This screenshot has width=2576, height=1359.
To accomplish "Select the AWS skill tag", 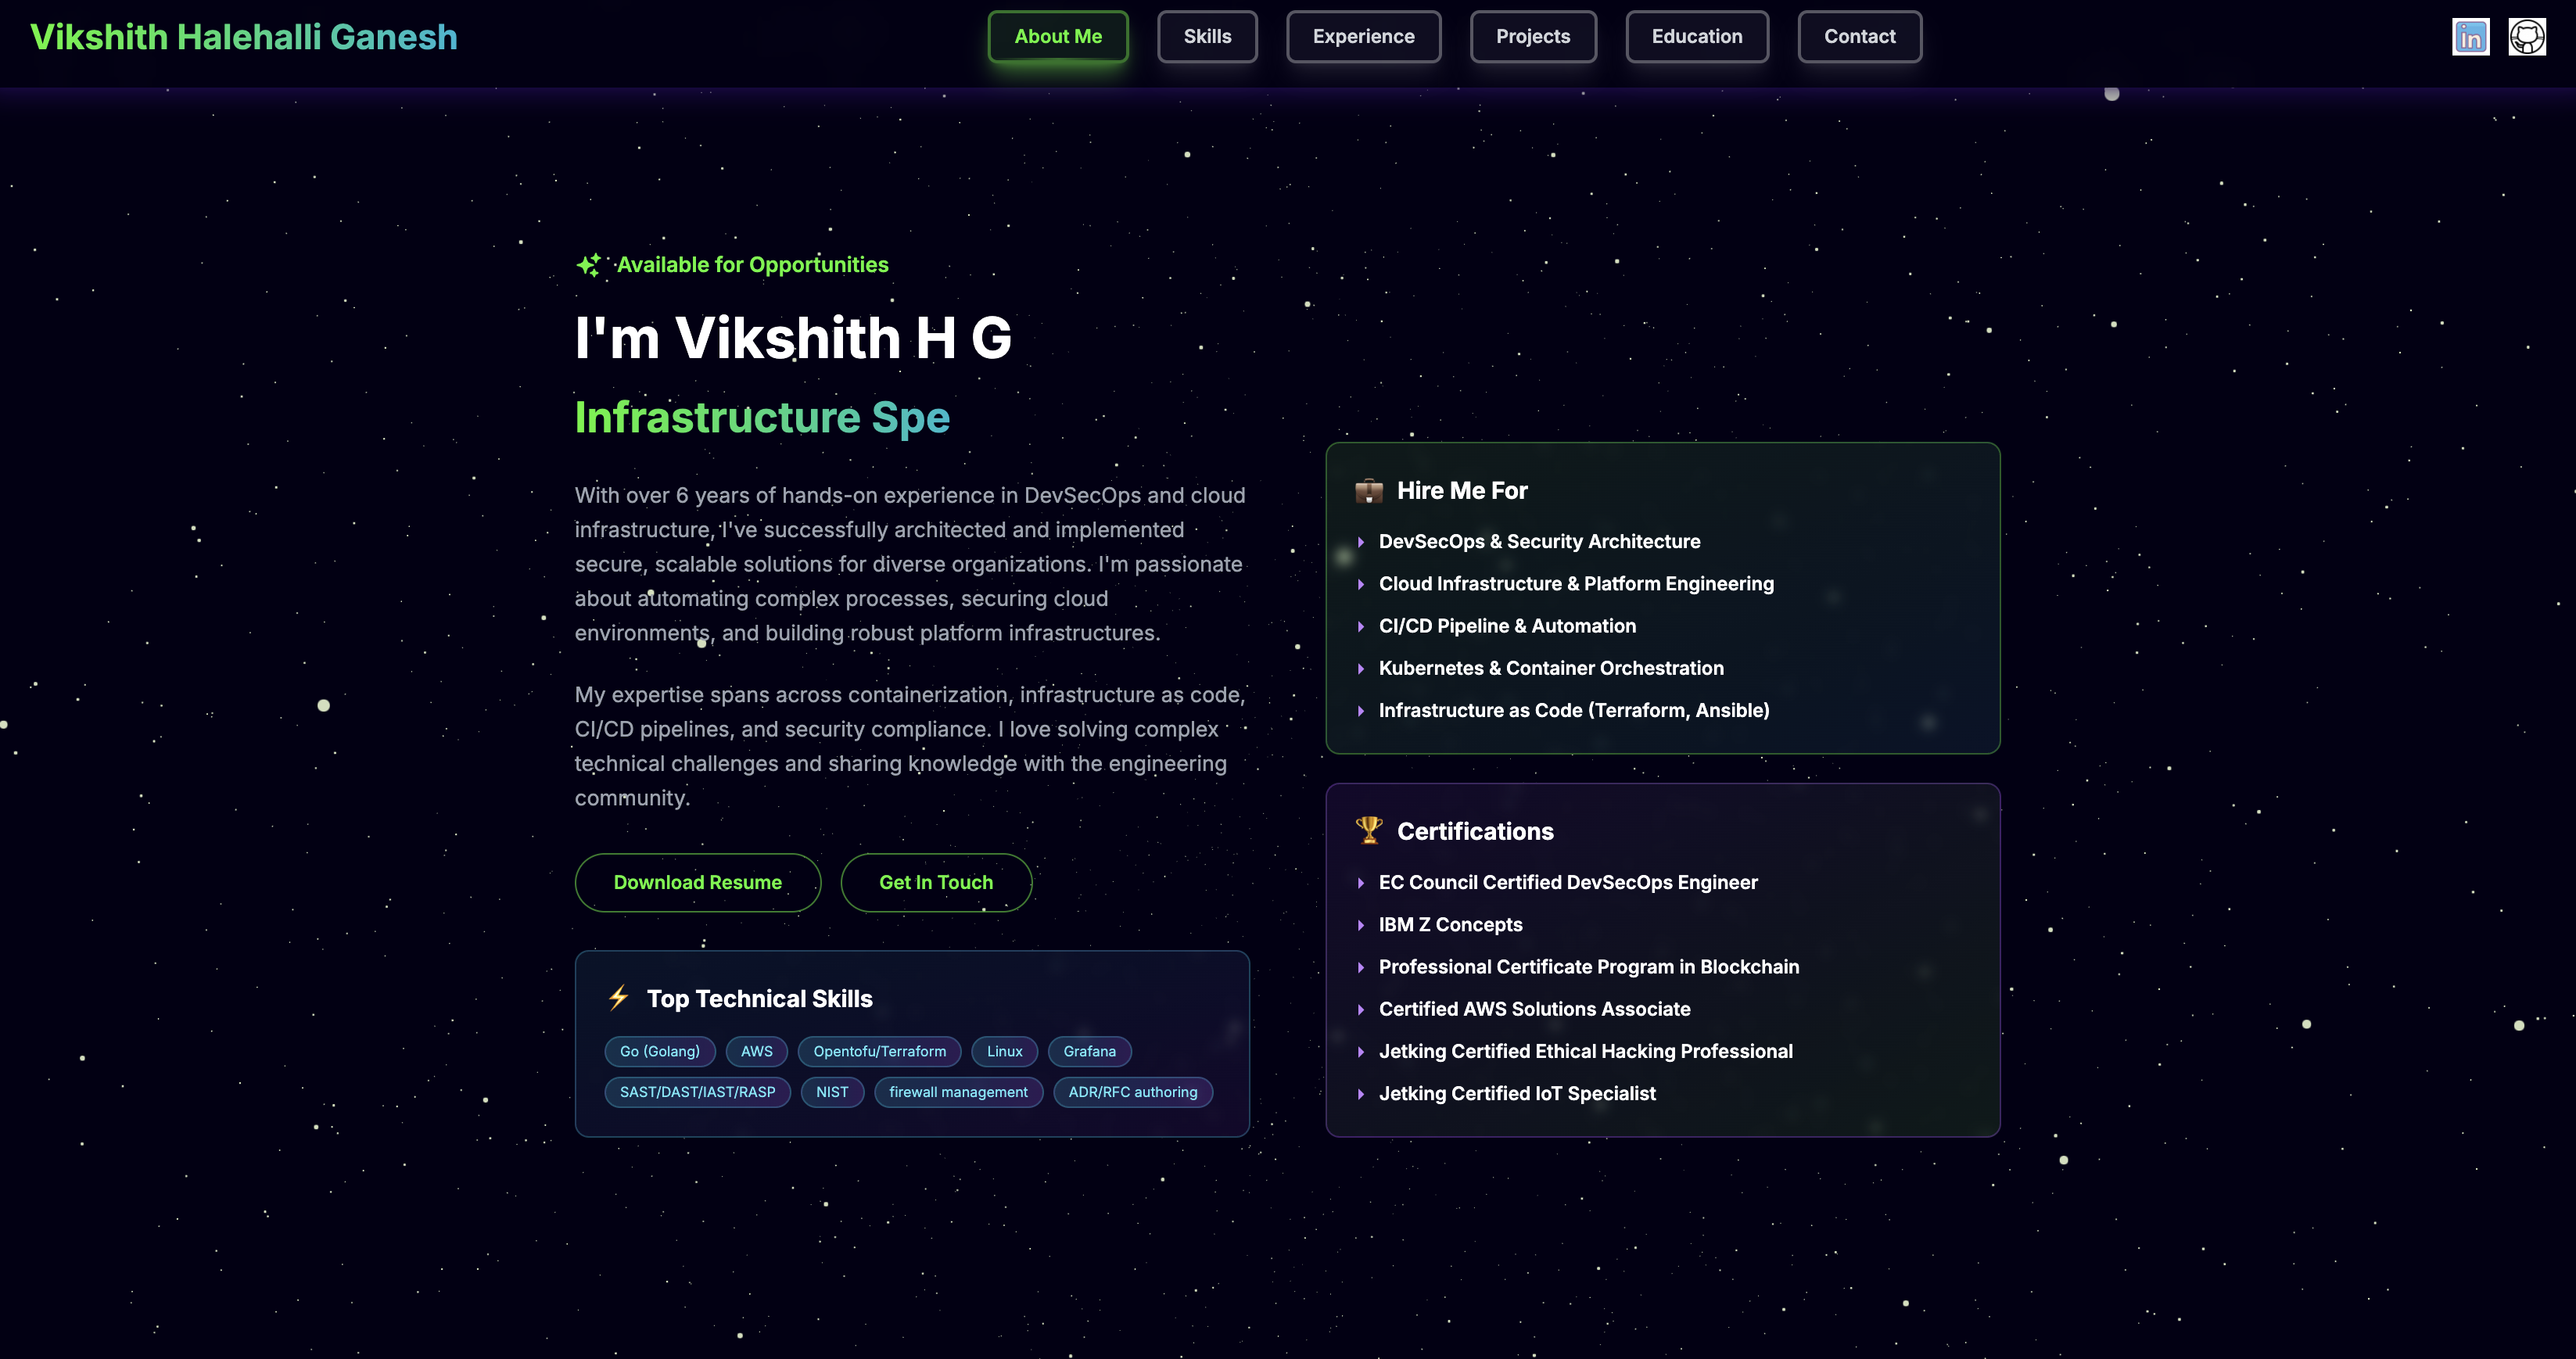I will point(756,1051).
